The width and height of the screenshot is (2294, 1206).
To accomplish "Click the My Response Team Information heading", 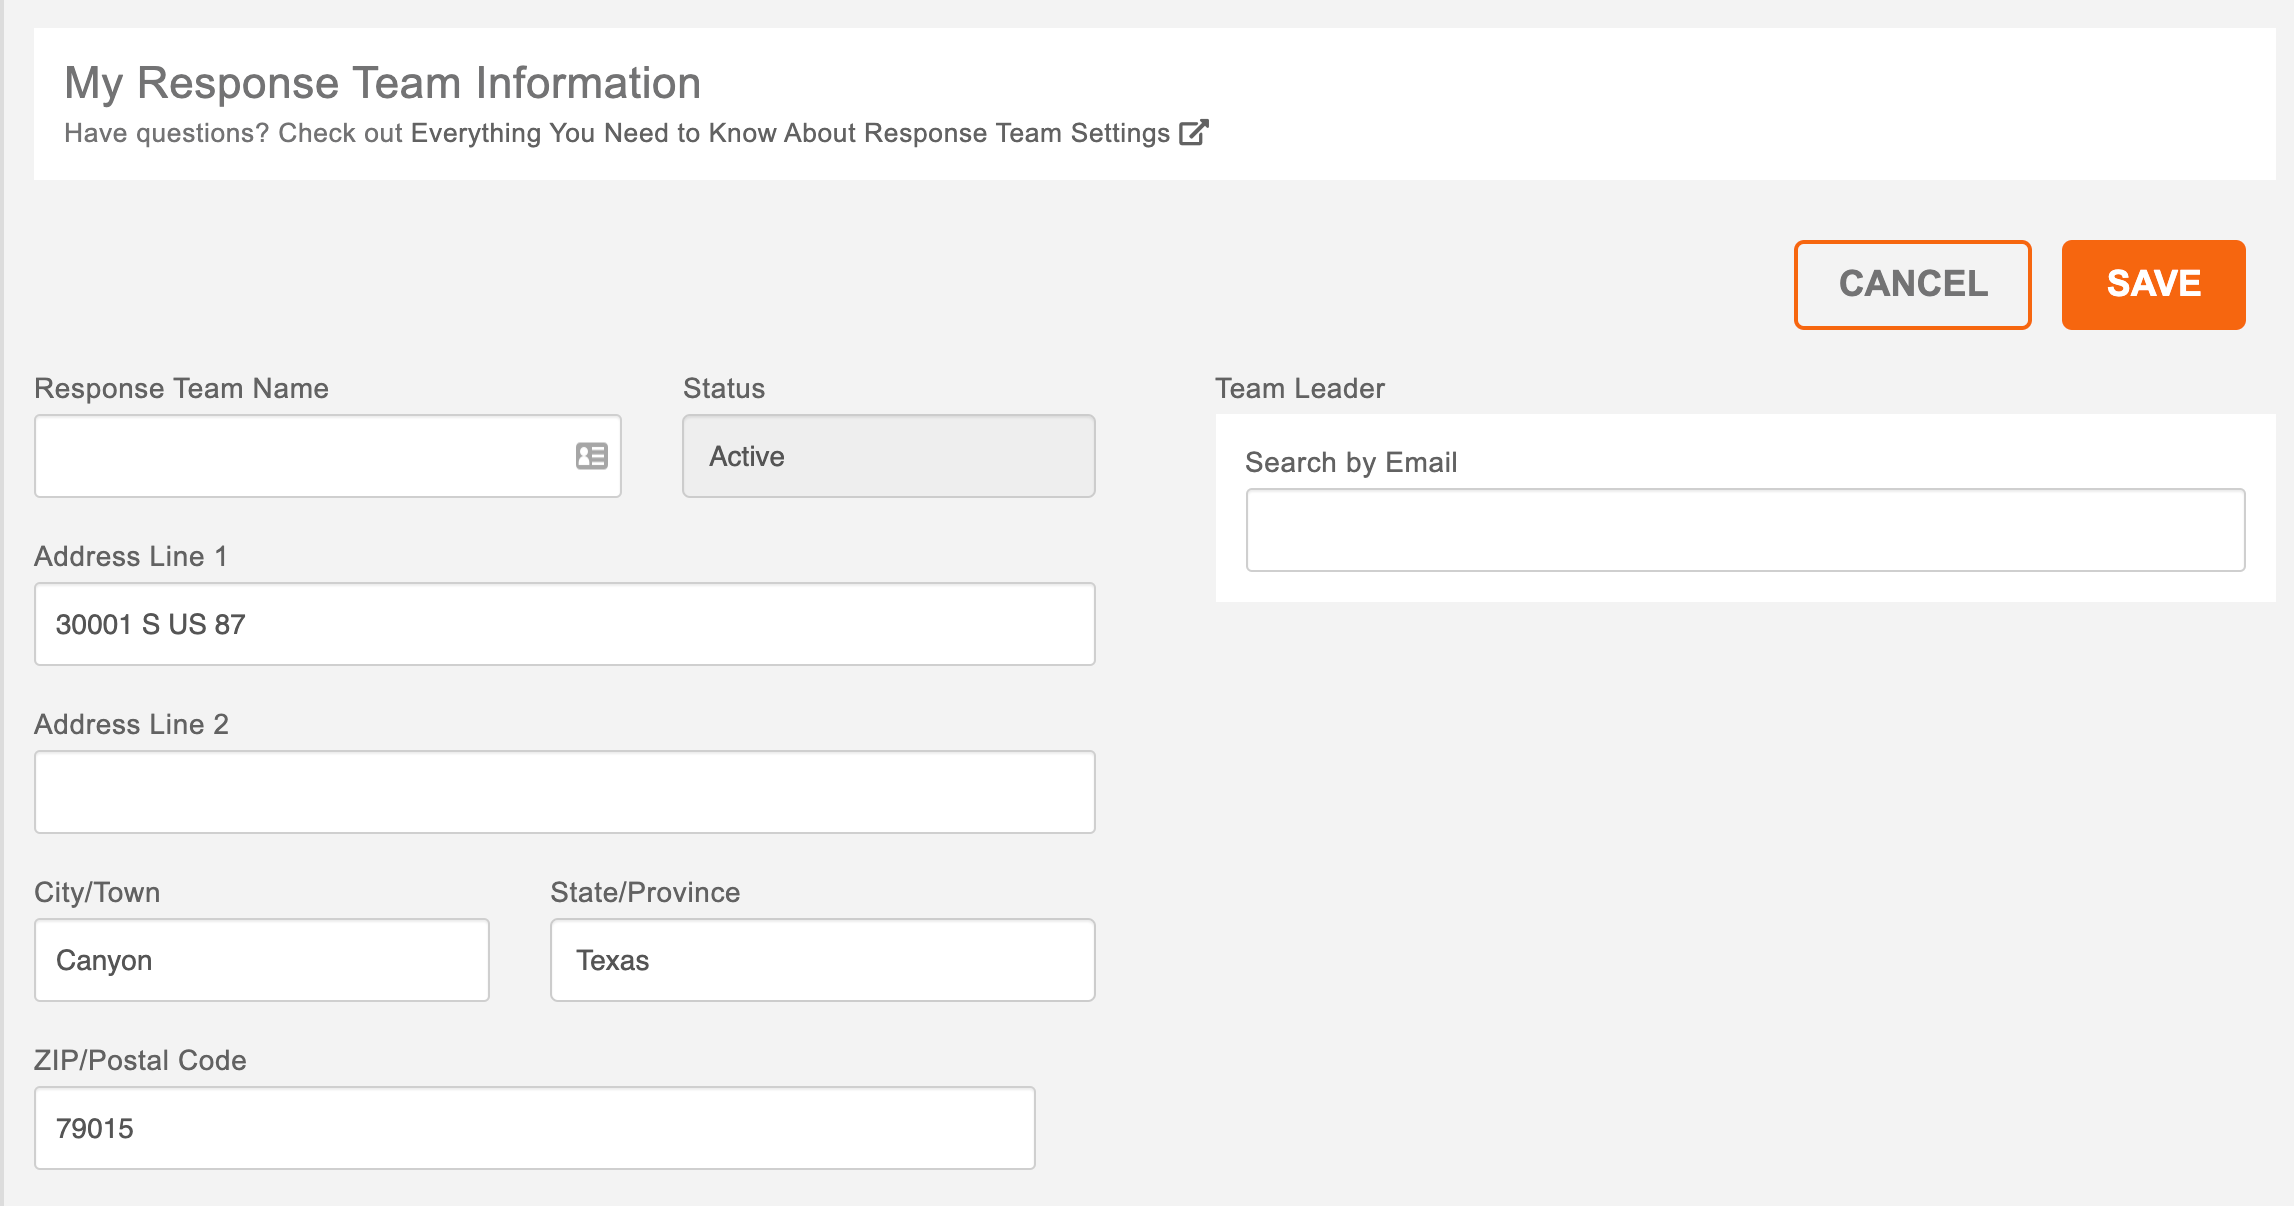I will (382, 83).
